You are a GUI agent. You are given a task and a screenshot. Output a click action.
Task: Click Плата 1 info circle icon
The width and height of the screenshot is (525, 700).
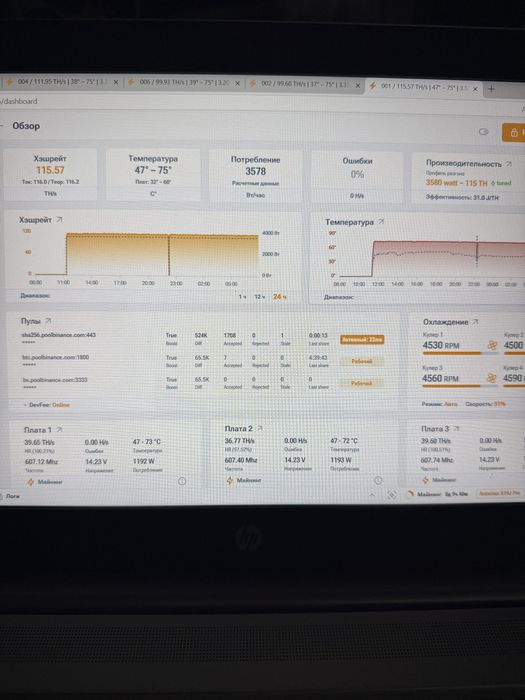click(182, 481)
